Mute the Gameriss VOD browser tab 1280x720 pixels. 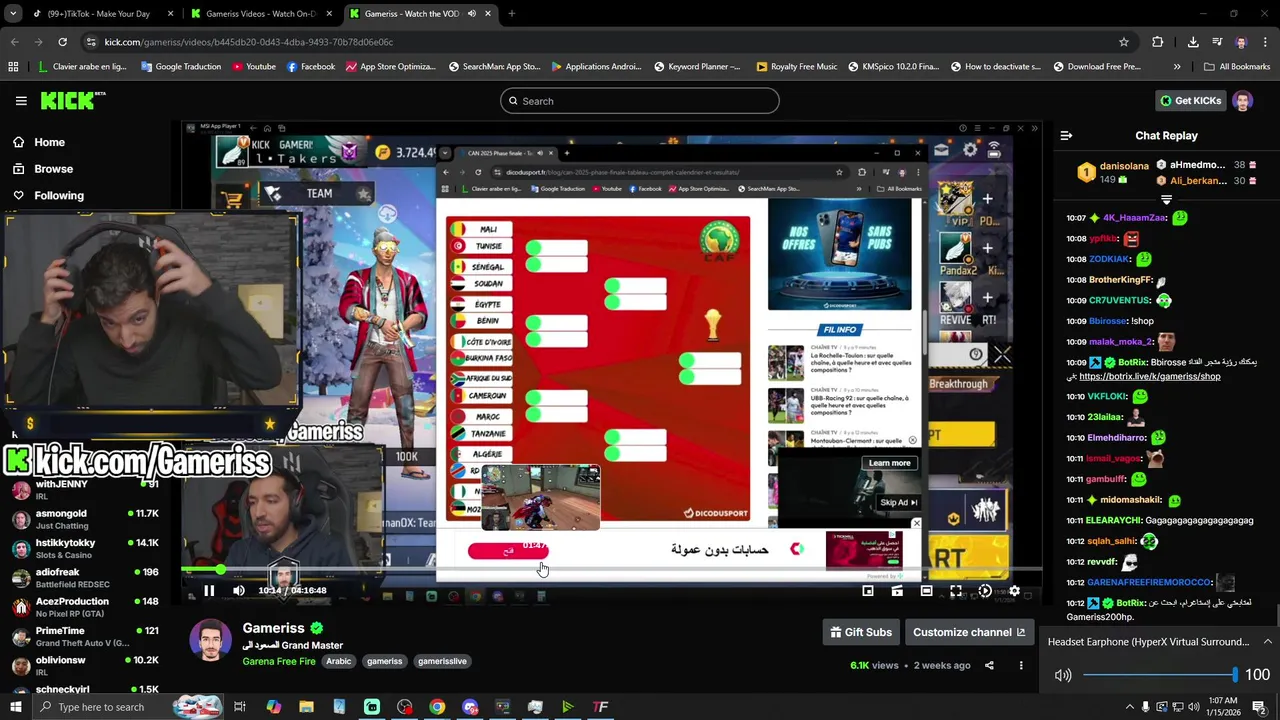[471, 14]
